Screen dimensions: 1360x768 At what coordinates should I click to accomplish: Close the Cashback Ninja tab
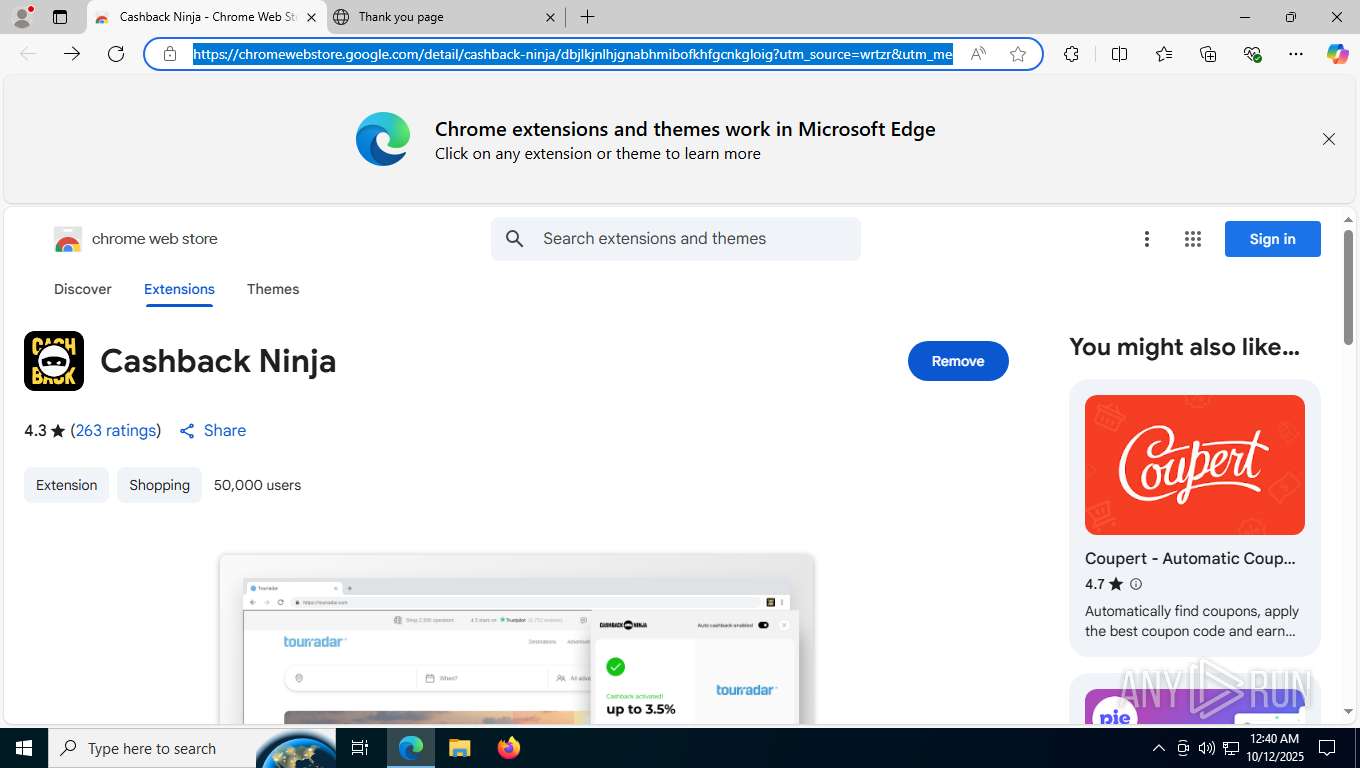(311, 17)
